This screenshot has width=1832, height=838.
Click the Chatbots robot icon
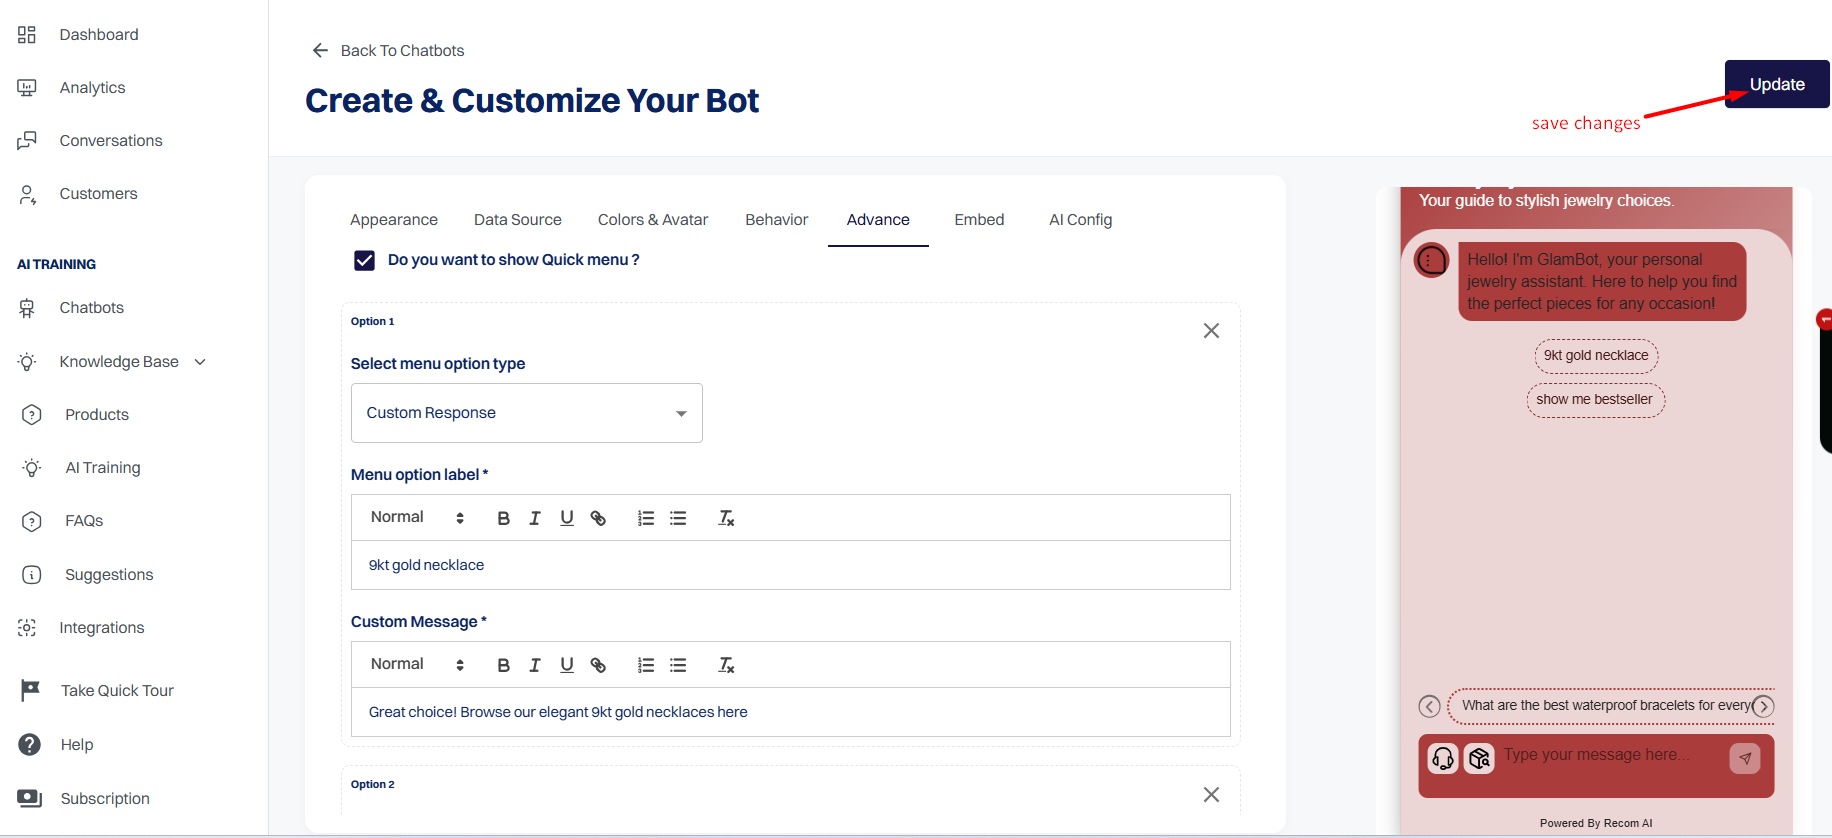click(x=27, y=308)
